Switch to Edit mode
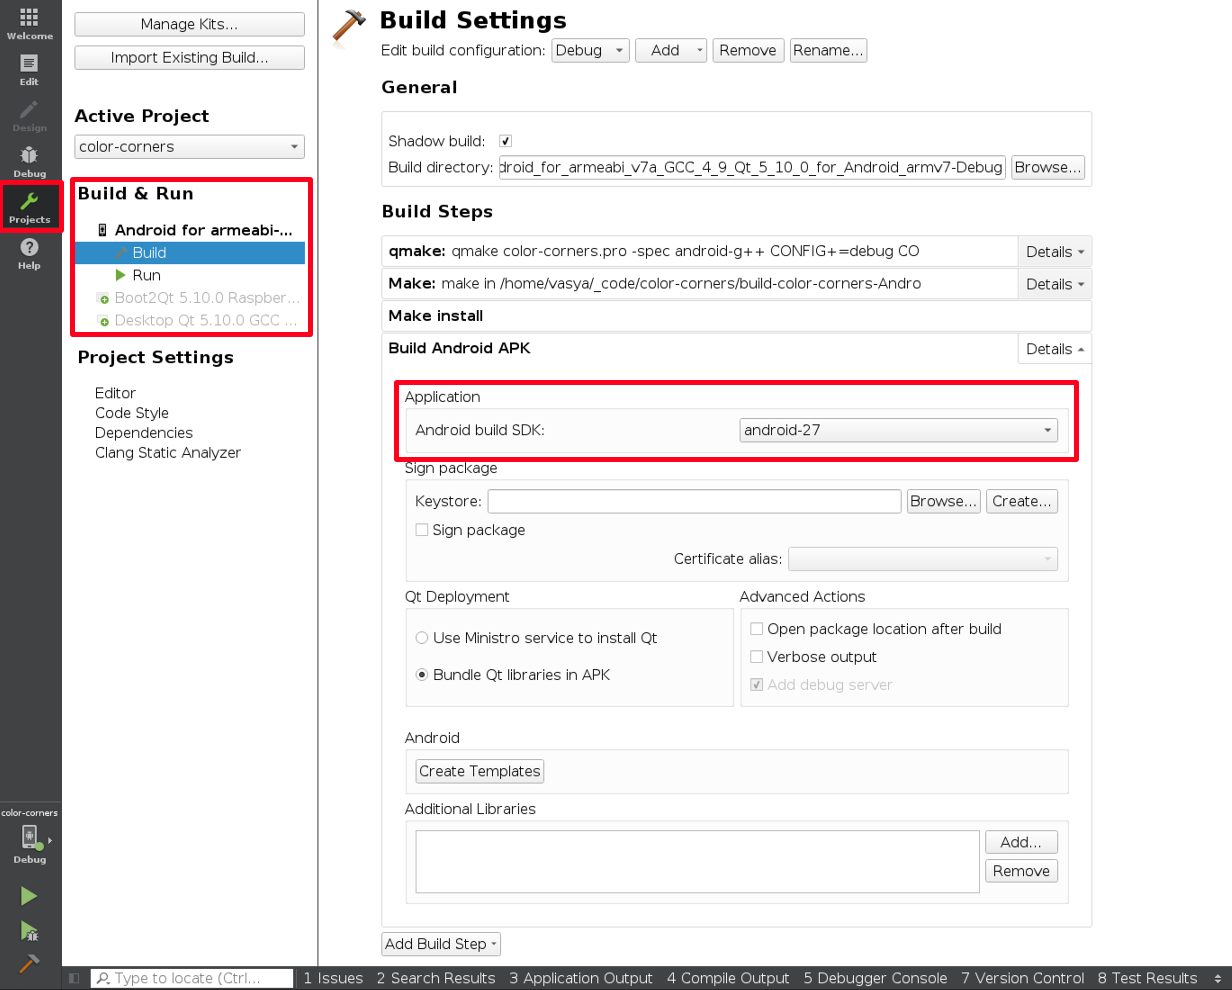 30,69
